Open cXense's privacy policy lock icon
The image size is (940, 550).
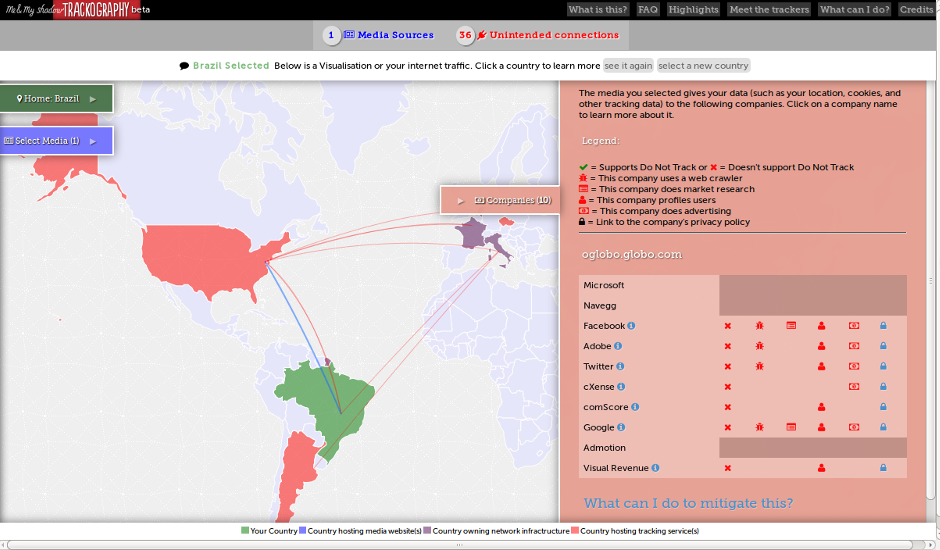tap(883, 387)
